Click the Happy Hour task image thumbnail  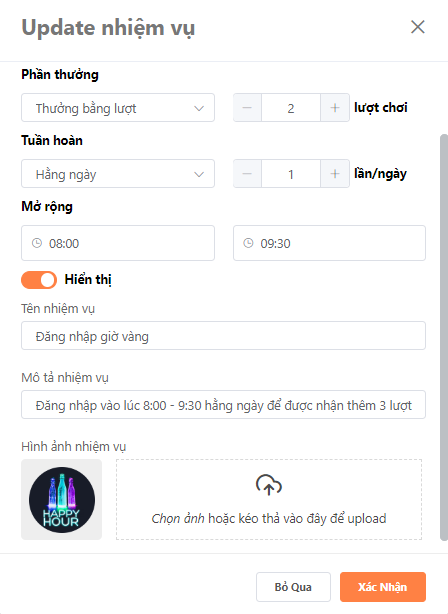[x=61, y=500]
